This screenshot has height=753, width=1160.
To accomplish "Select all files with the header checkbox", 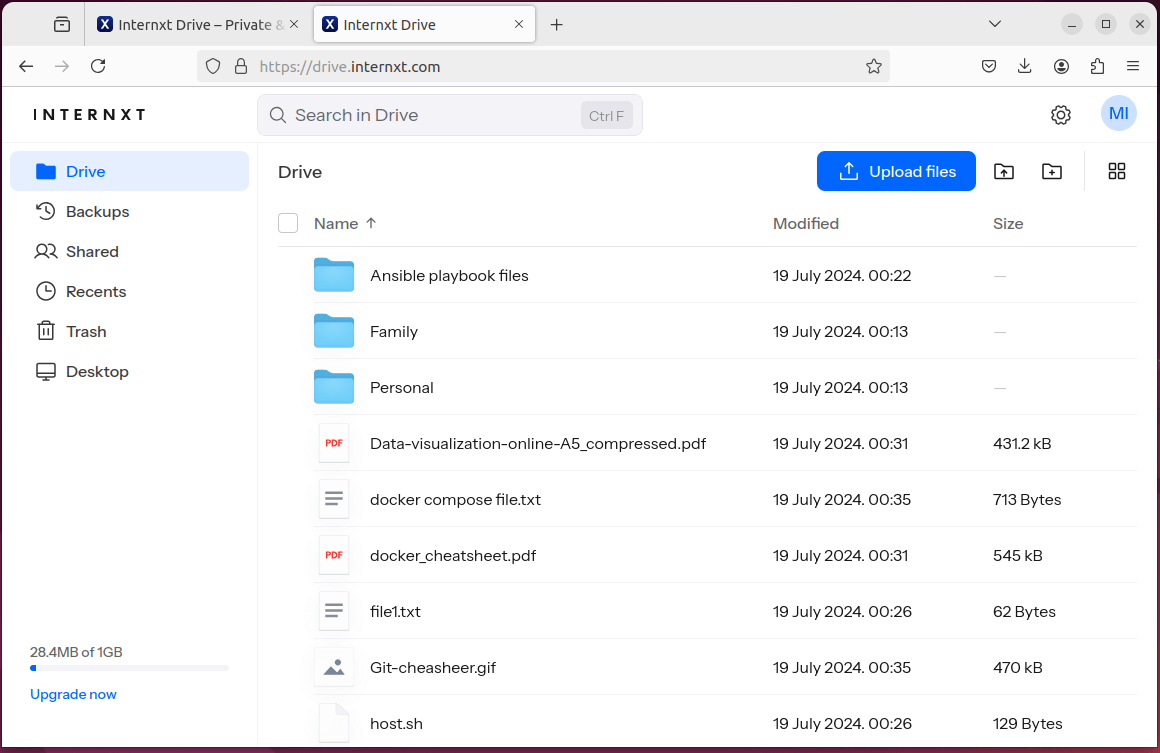I will tap(288, 223).
